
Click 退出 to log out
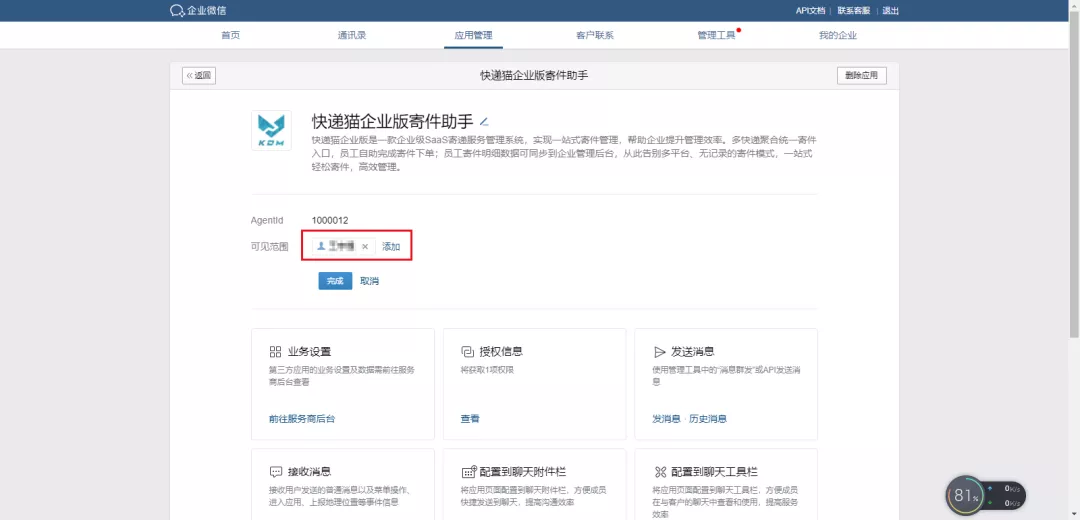click(x=891, y=10)
